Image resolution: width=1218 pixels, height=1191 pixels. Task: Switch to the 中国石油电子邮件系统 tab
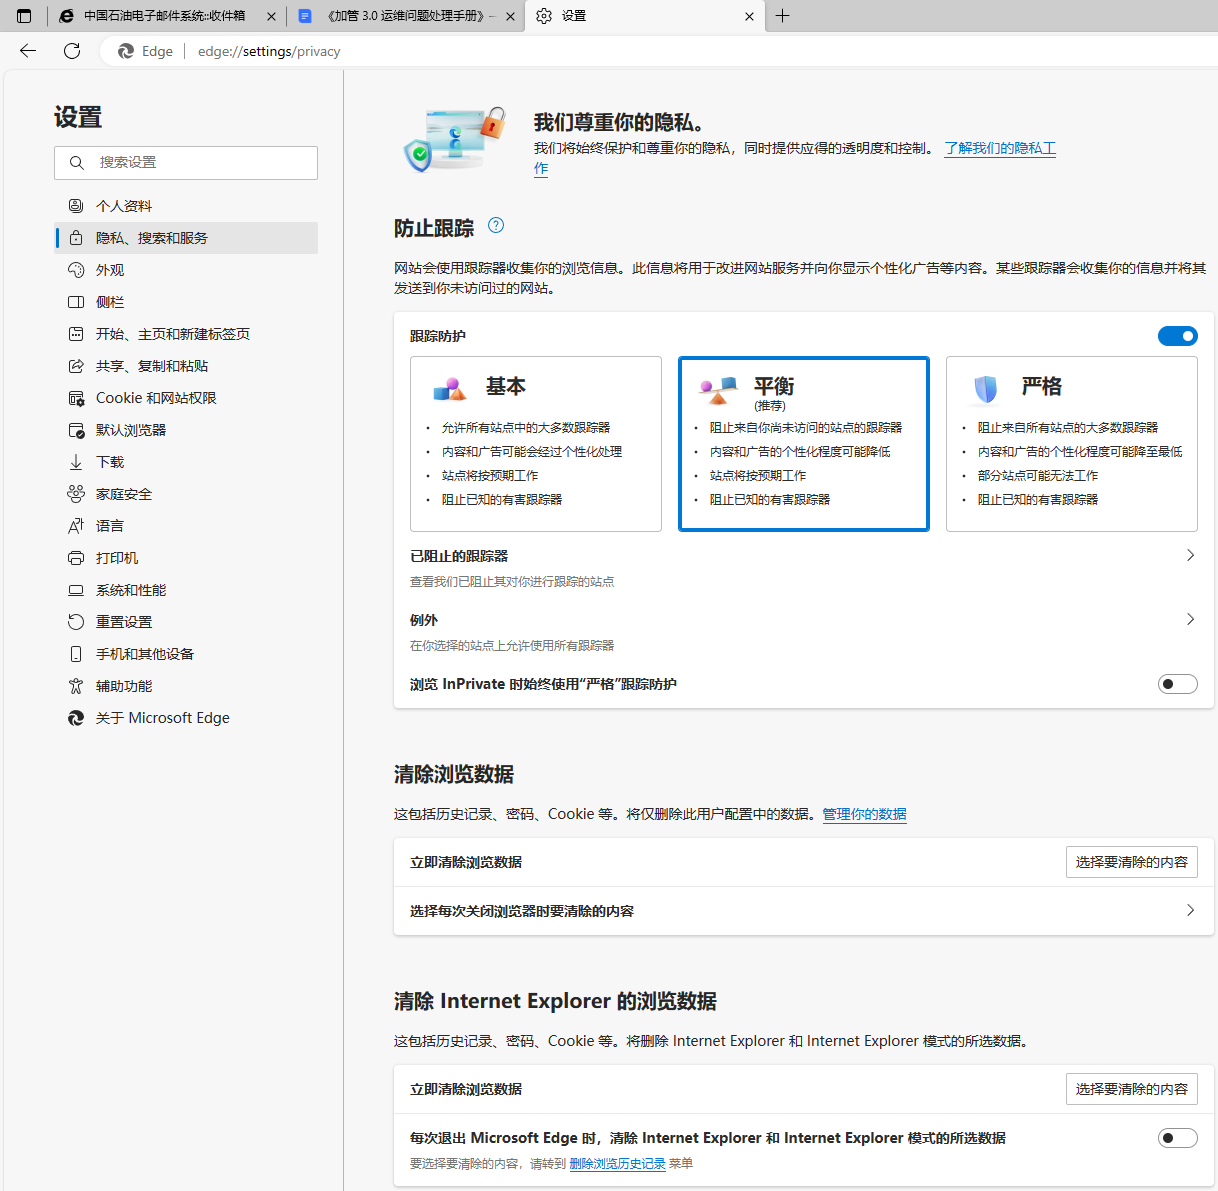(164, 16)
